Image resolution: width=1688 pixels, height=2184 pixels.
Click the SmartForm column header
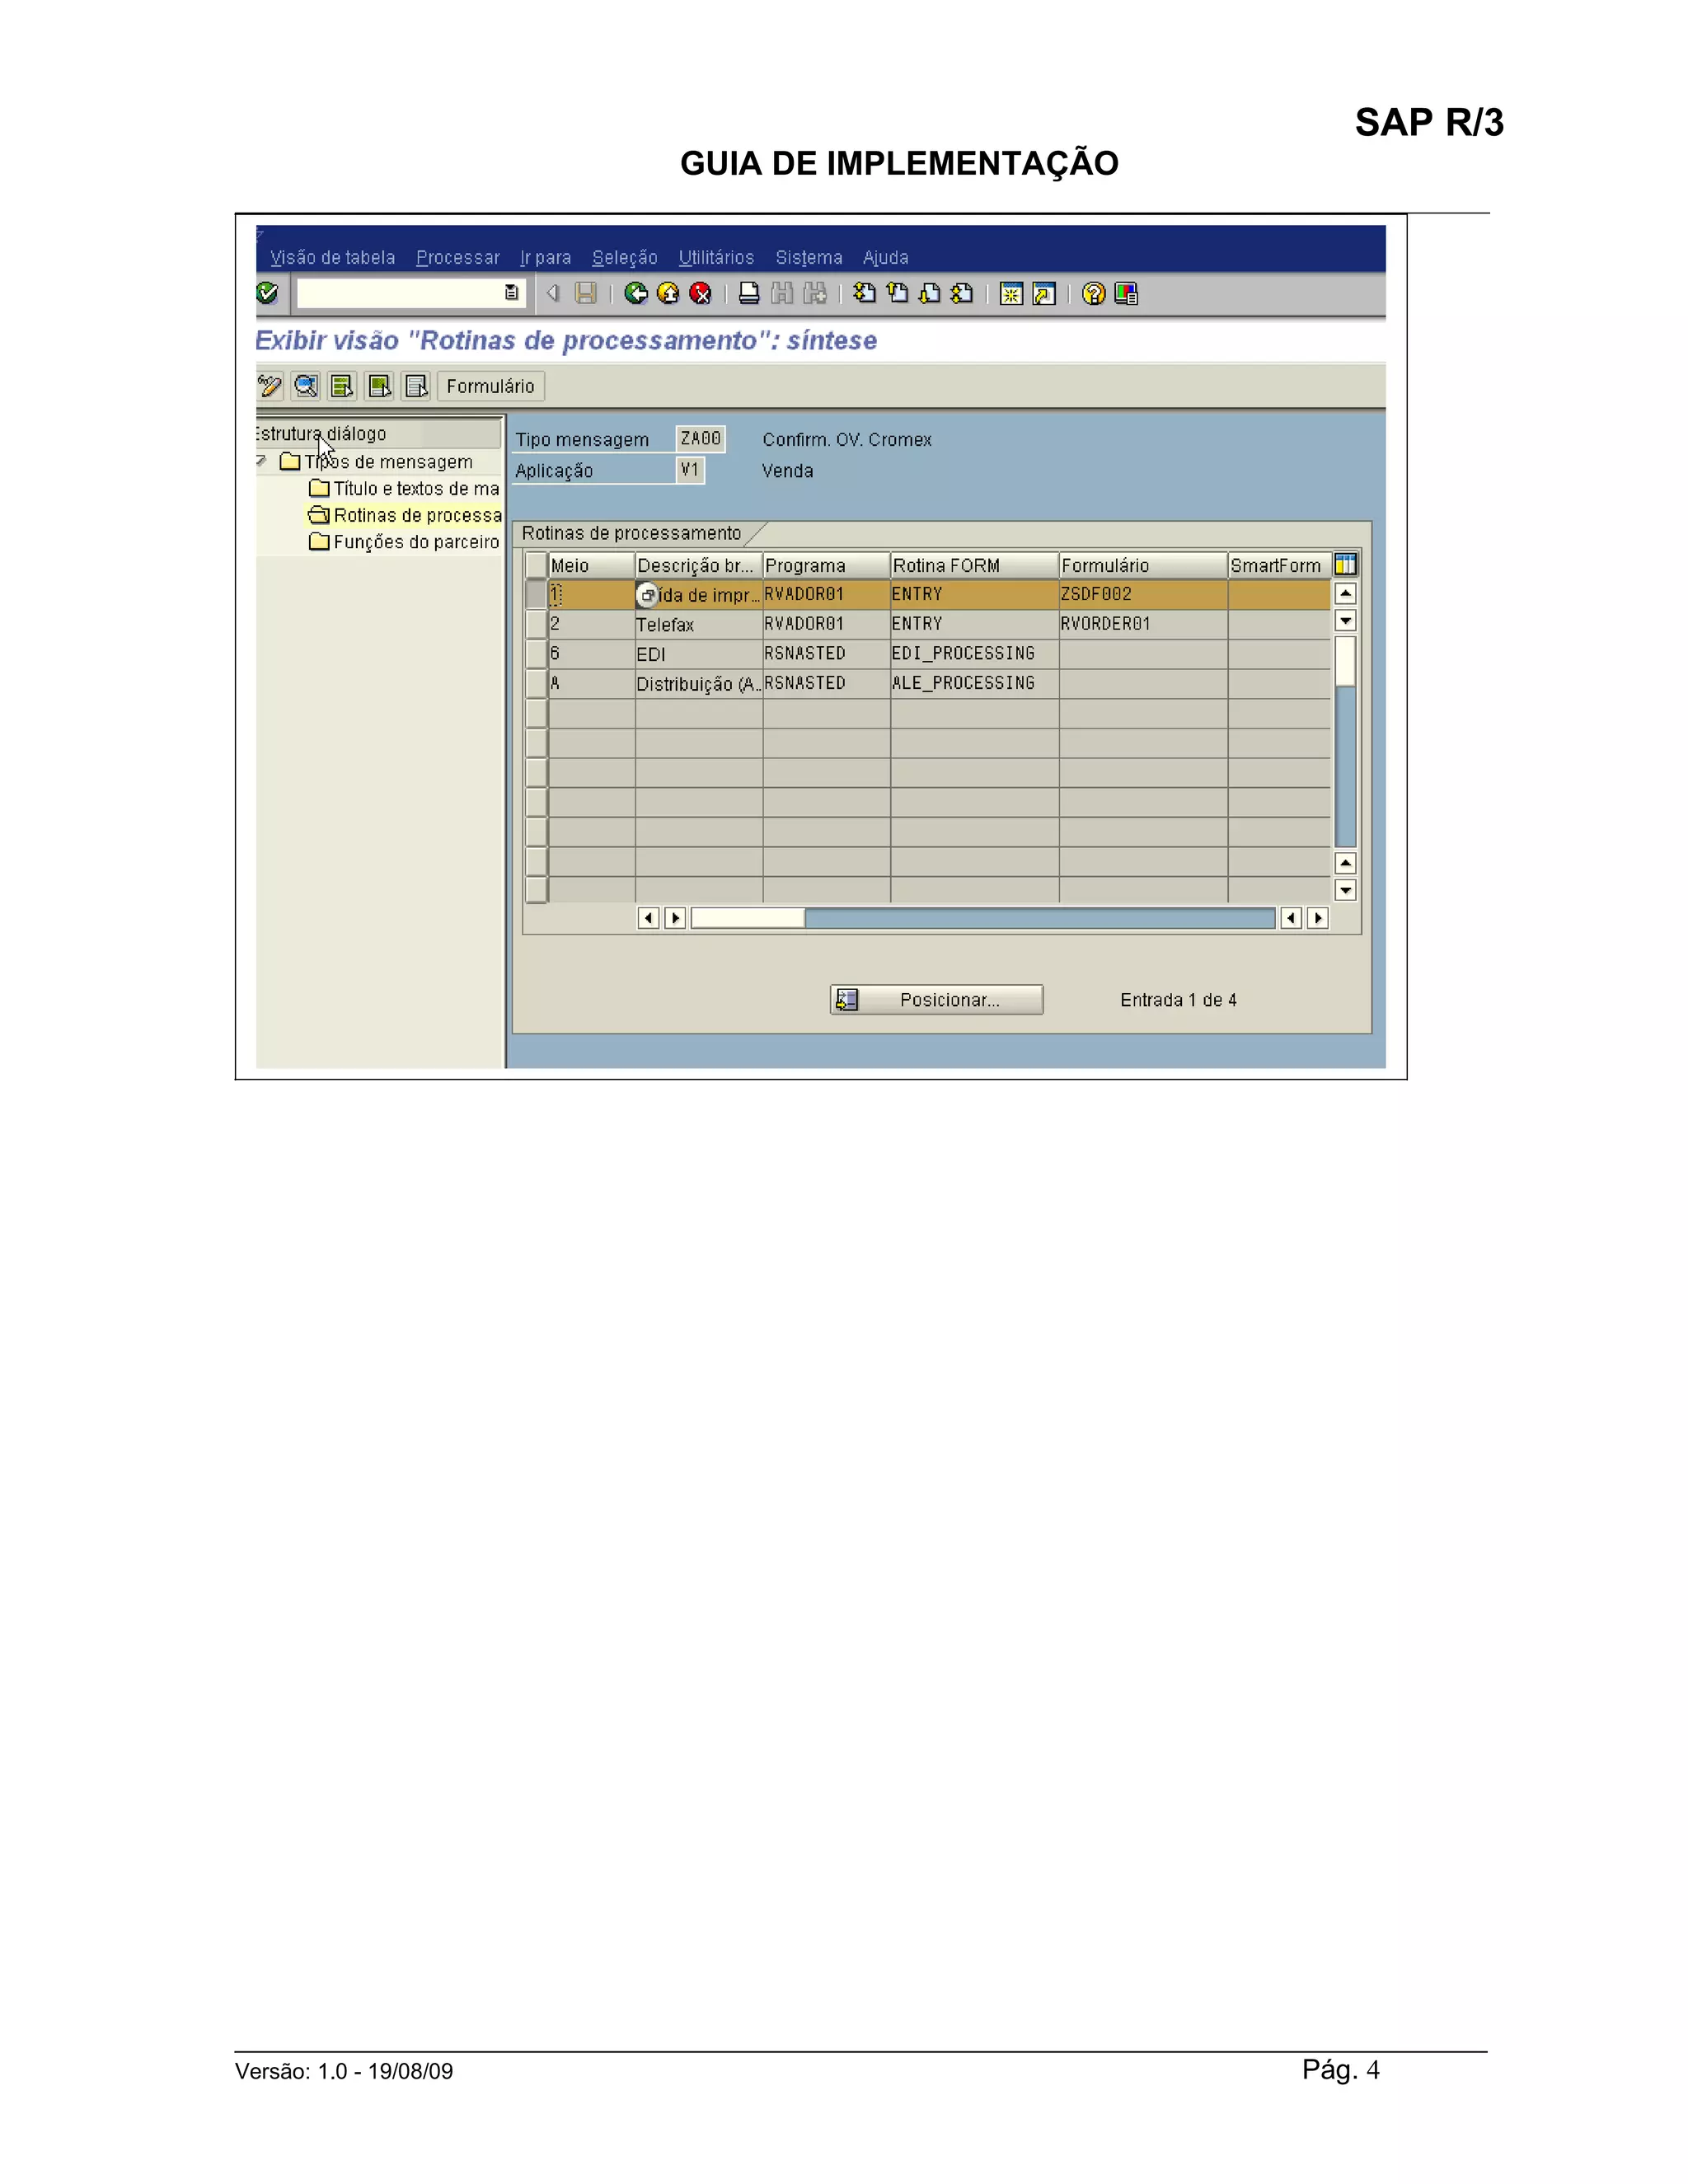point(1279,566)
